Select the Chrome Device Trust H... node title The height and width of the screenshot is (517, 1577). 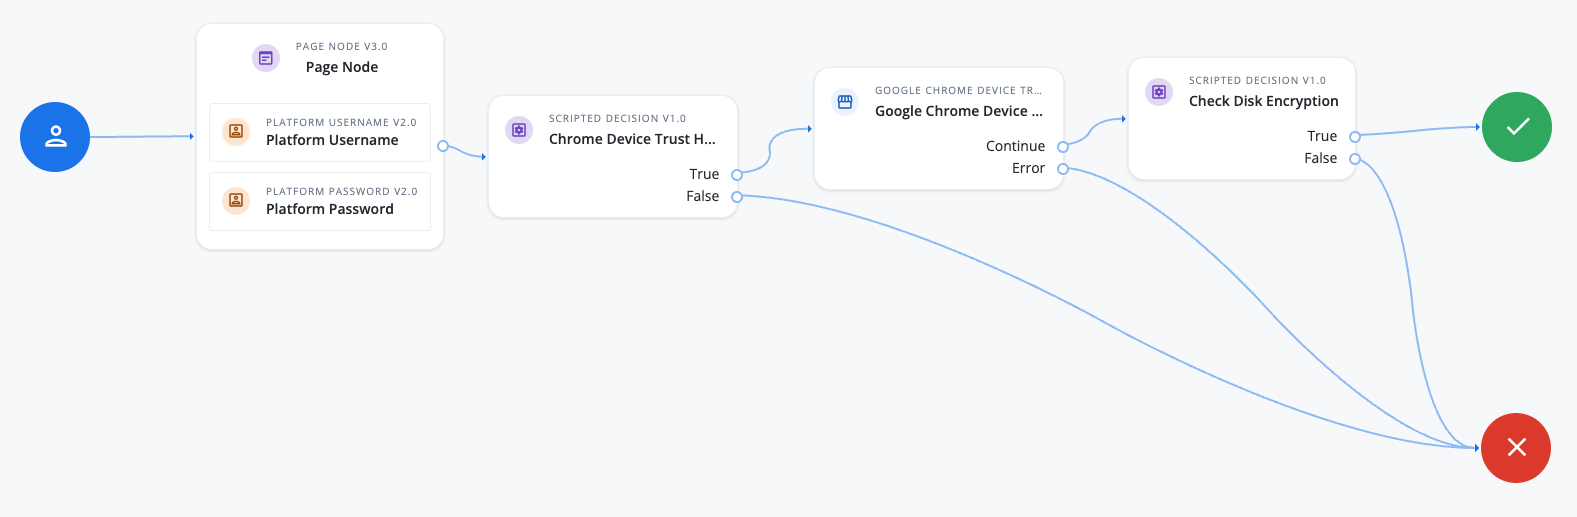click(x=632, y=139)
